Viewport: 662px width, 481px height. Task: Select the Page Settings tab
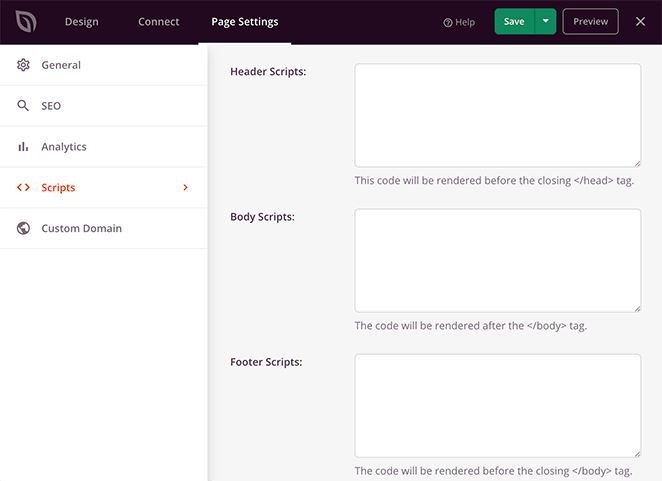(245, 22)
